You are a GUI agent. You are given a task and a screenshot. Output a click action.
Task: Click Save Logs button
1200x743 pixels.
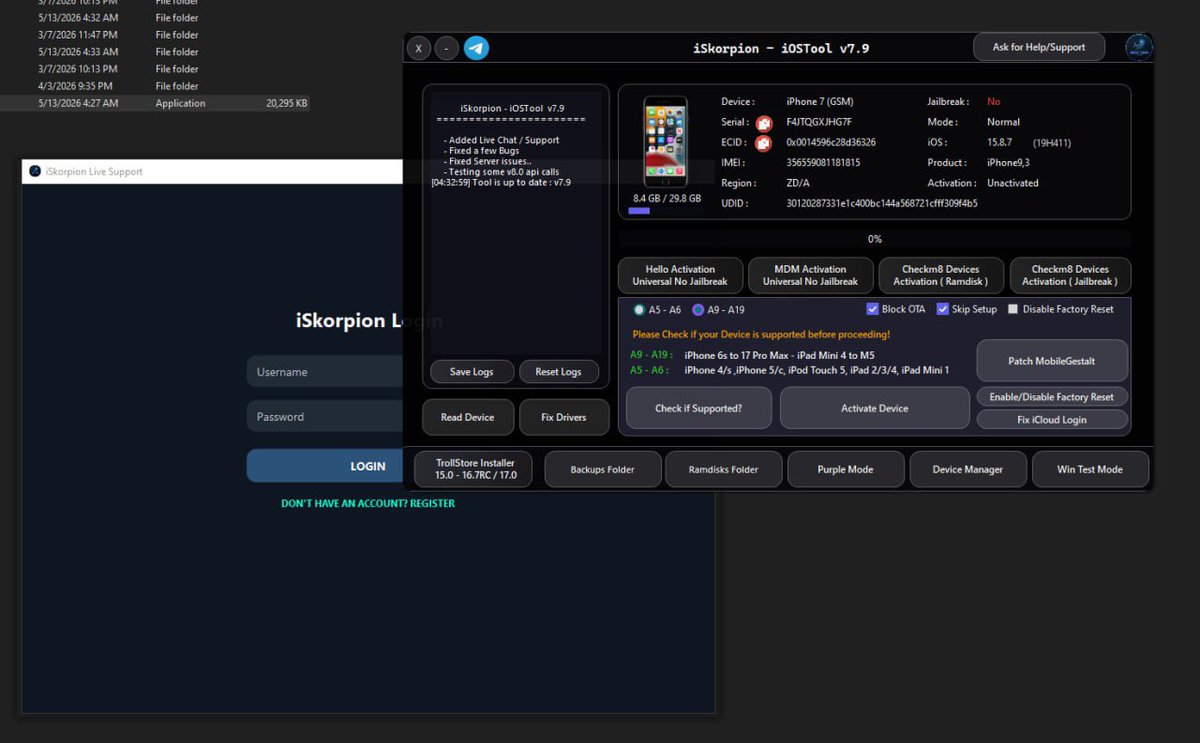pyautogui.click(x=472, y=372)
